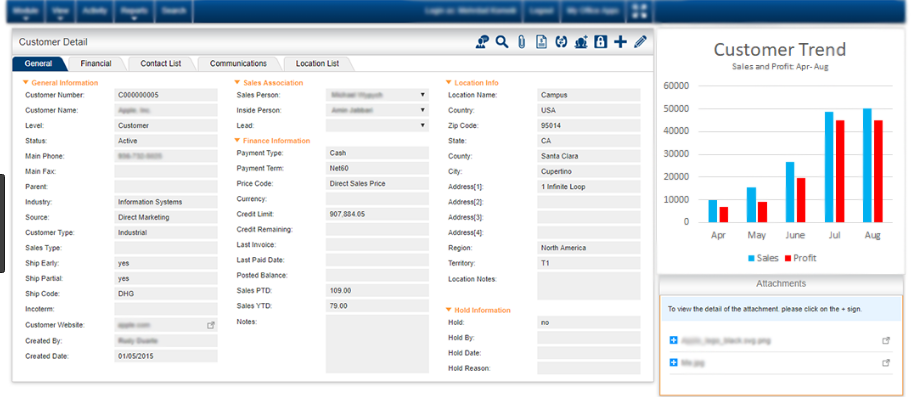Screen dimensions: 914x397
Task: Open second attachment in new window icon
Action: tap(886, 363)
